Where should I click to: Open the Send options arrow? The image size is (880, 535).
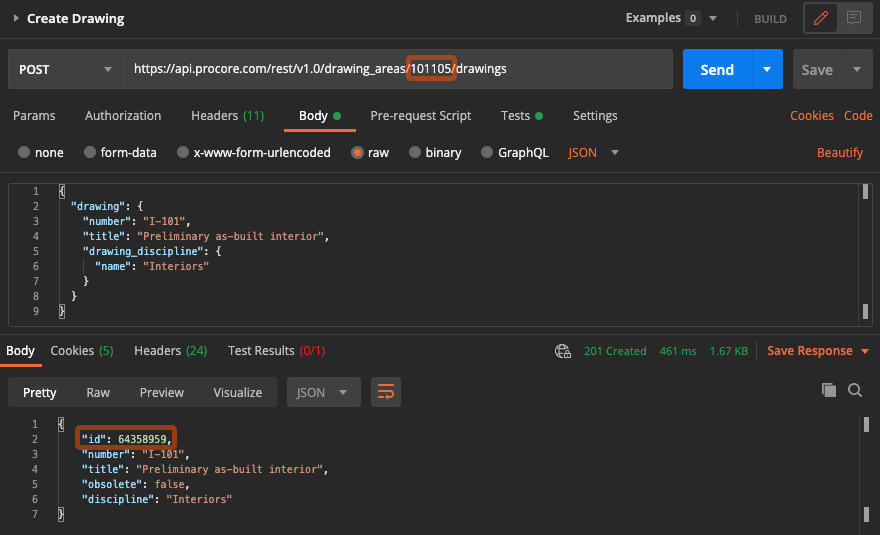point(767,69)
